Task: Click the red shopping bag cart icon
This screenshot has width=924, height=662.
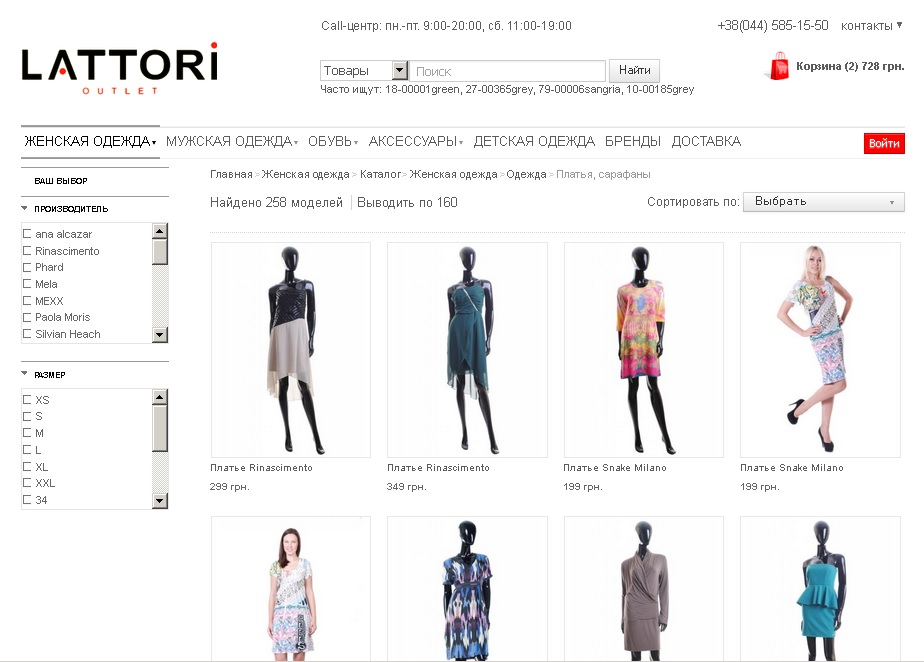Action: 777,66
